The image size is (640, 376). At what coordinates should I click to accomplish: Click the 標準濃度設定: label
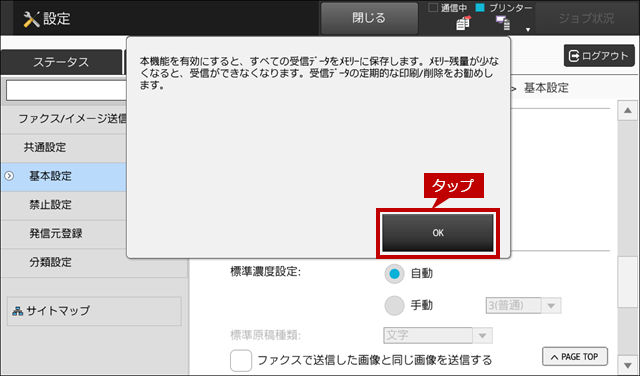click(x=266, y=272)
